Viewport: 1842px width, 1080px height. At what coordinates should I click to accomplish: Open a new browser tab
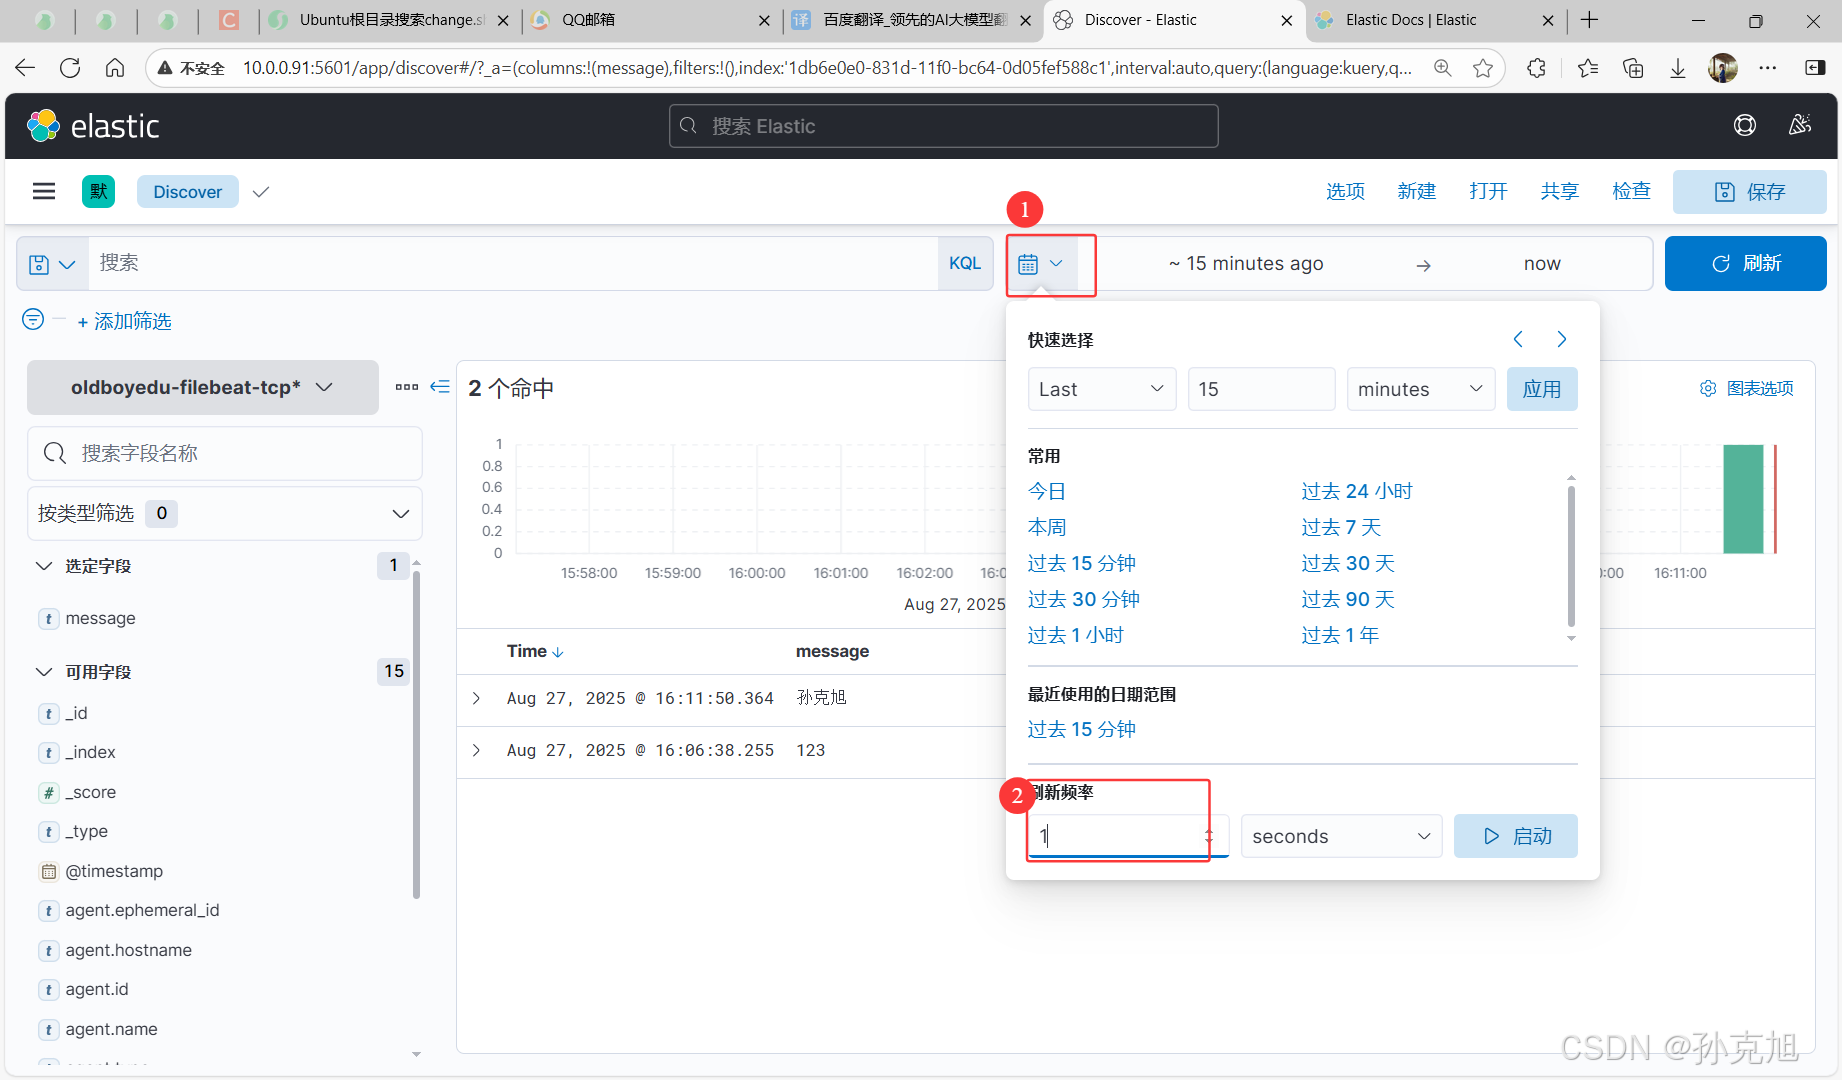click(x=1590, y=20)
